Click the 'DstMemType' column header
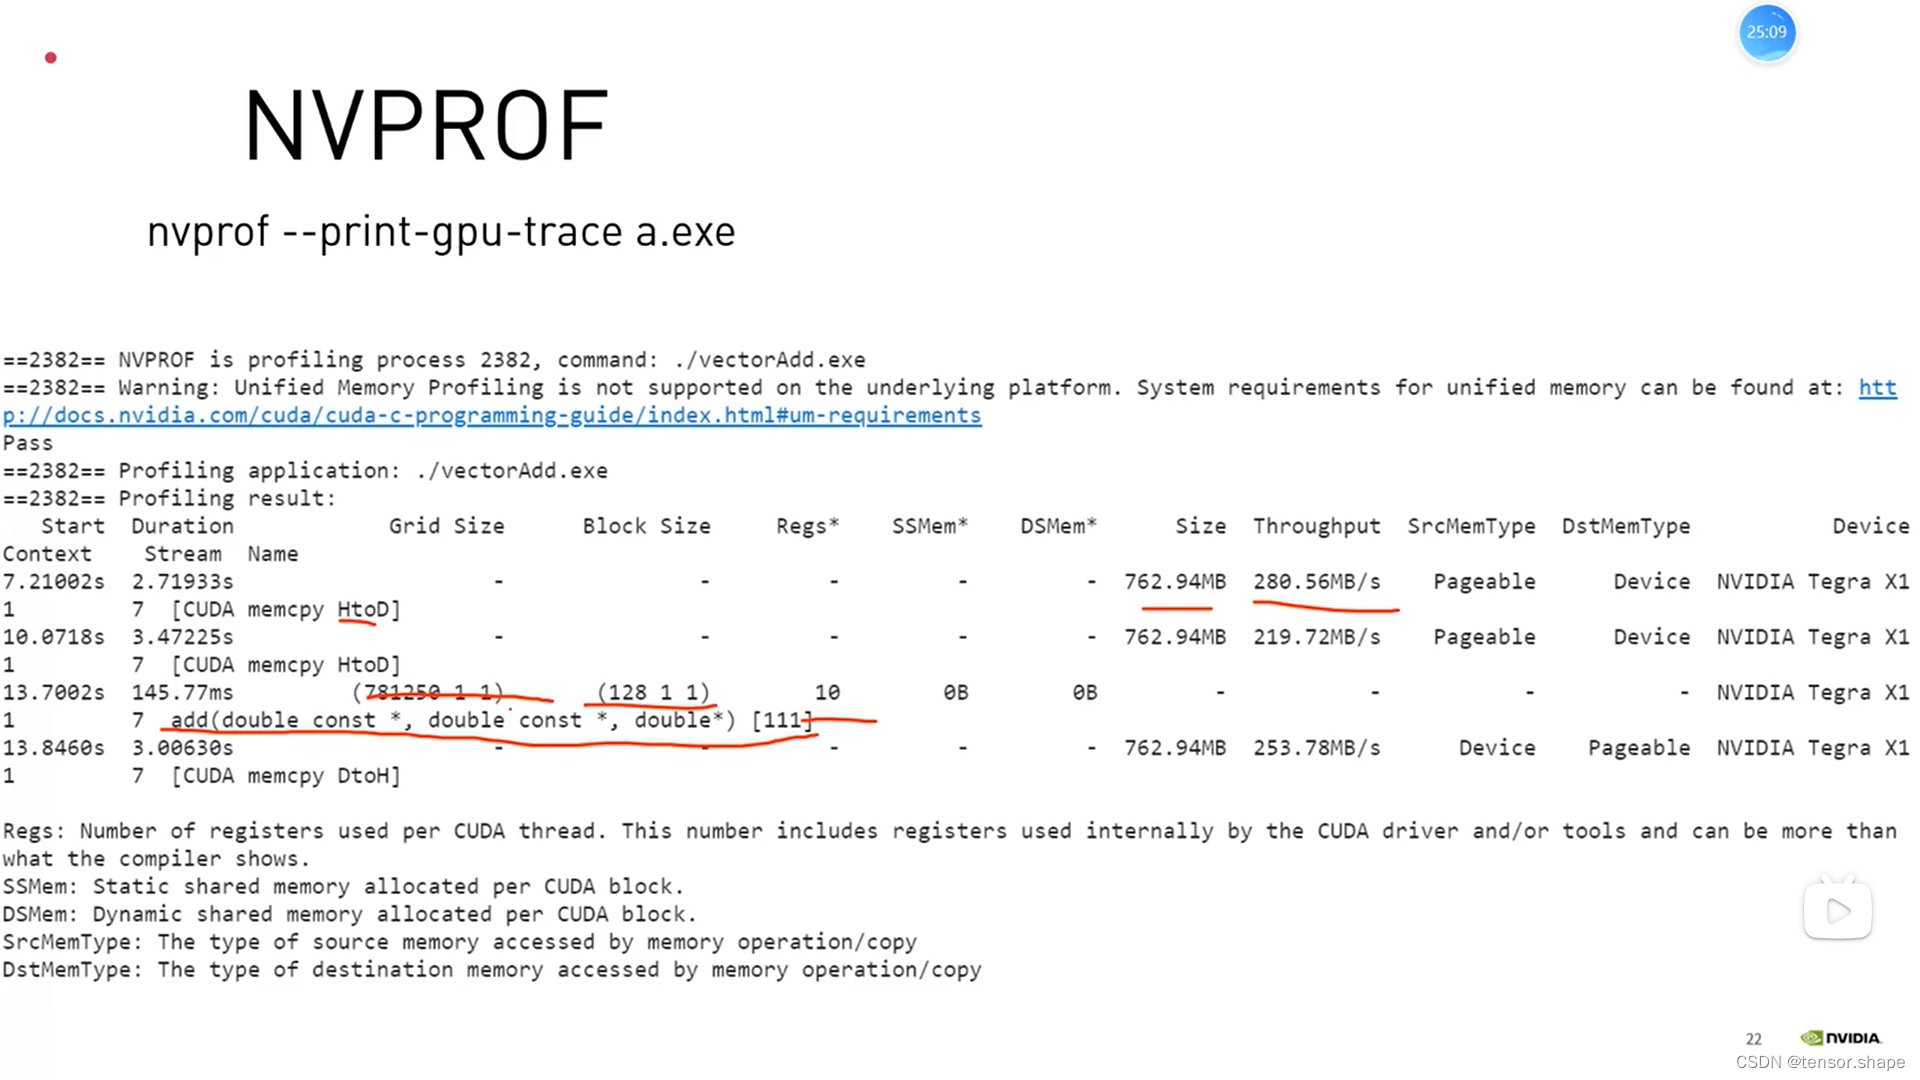1920x1080 pixels. [x=1626, y=526]
